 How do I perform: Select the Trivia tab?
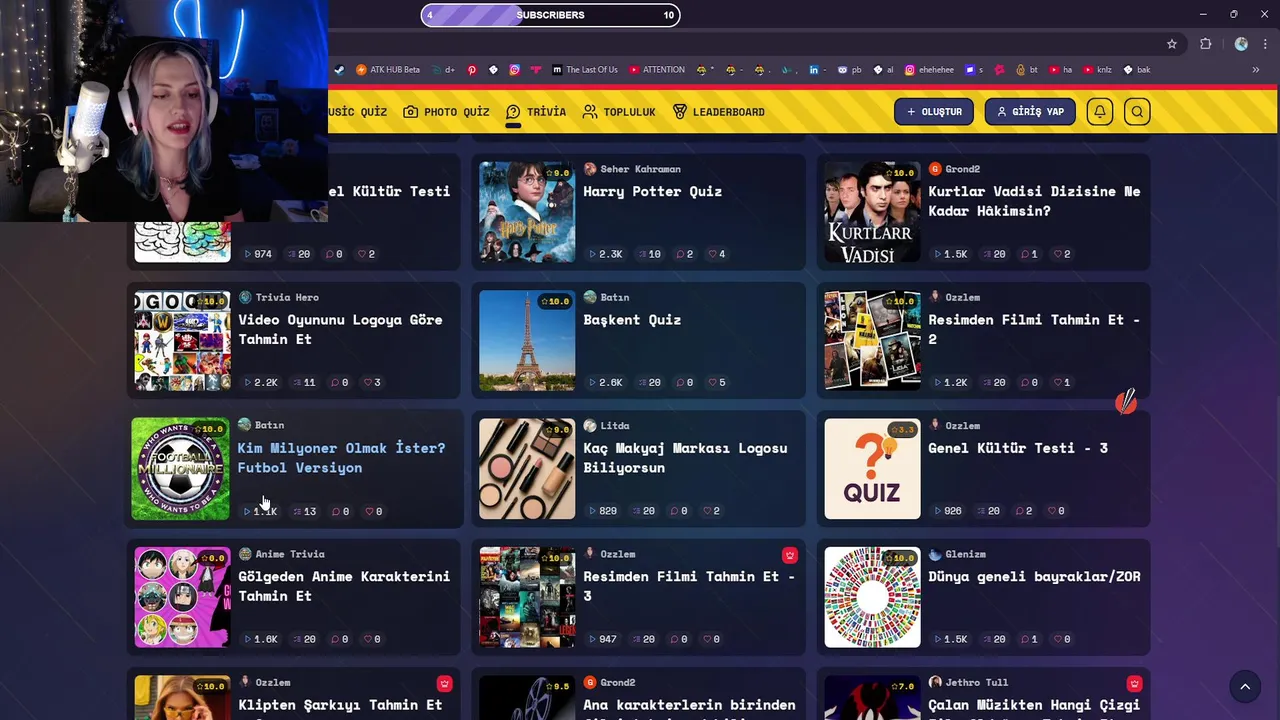536,112
